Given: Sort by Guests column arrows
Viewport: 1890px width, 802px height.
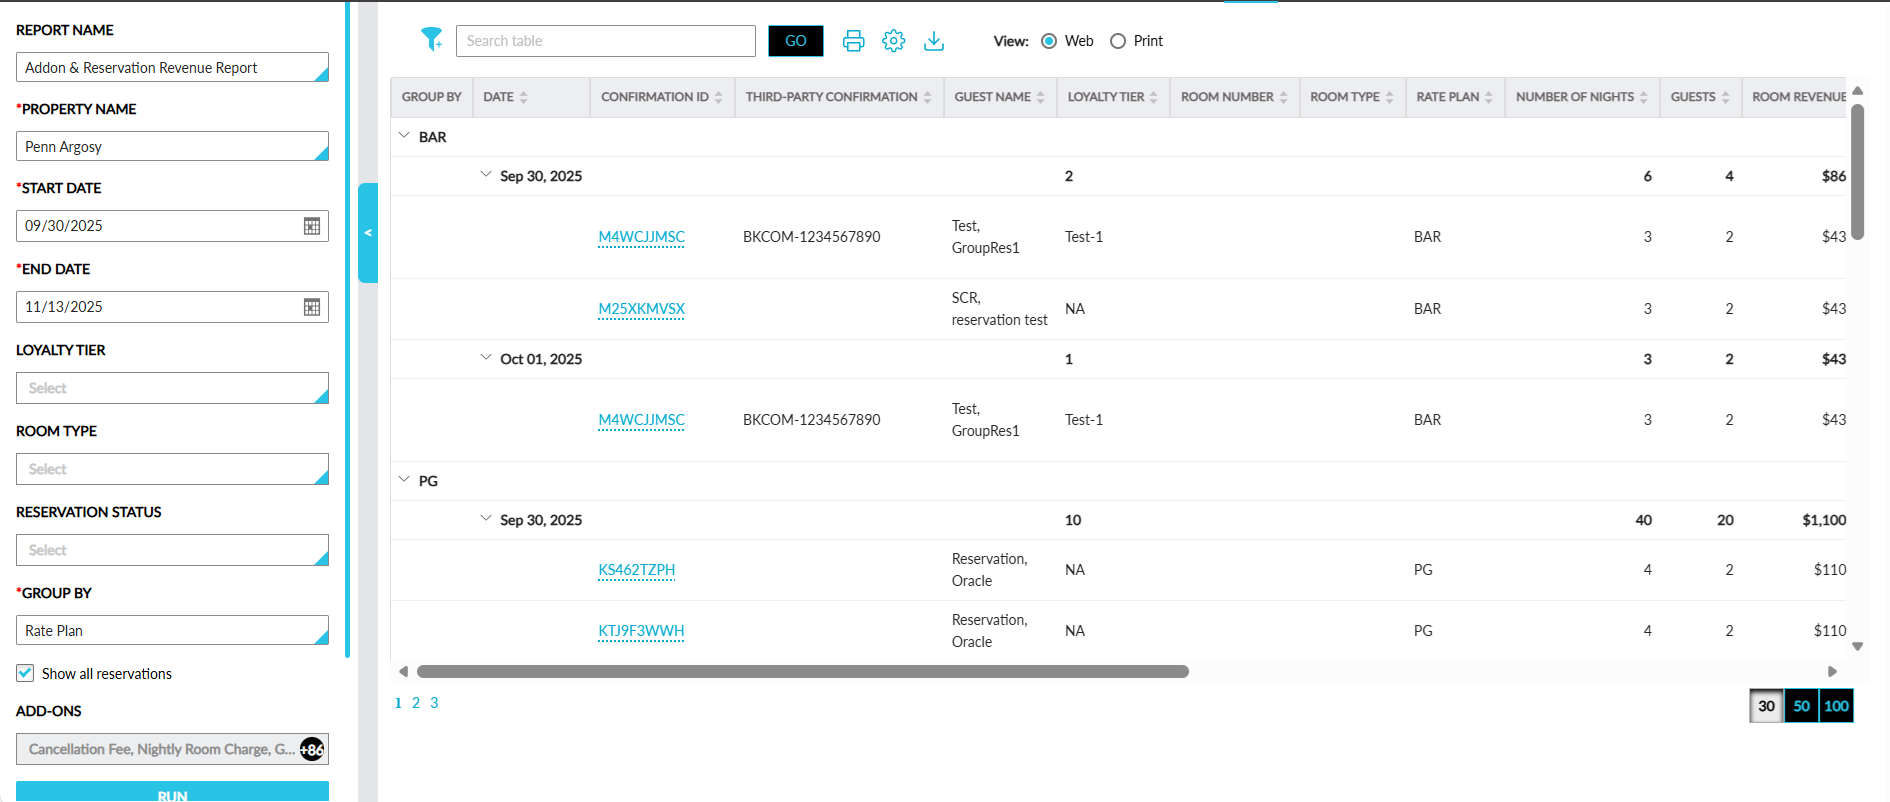Looking at the screenshot, I should pyautogui.click(x=1725, y=97).
